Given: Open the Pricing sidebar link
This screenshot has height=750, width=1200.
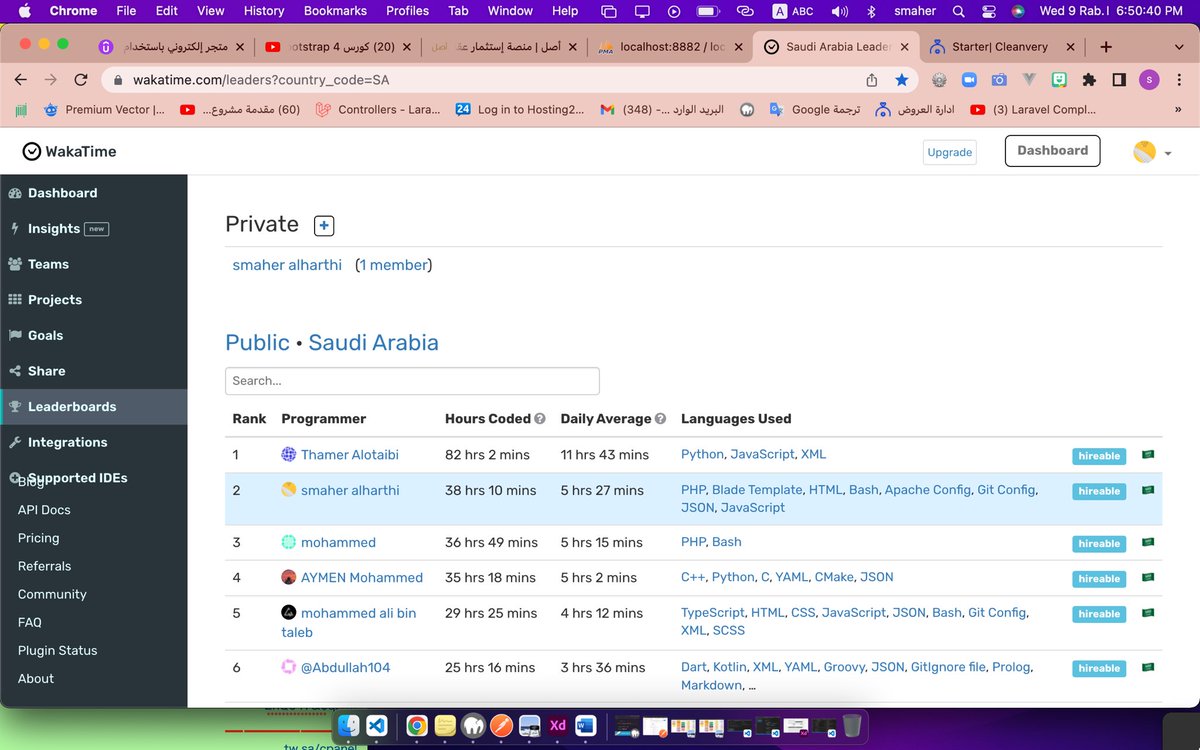Looking at the screenshot, I should (x=39, y=538).
